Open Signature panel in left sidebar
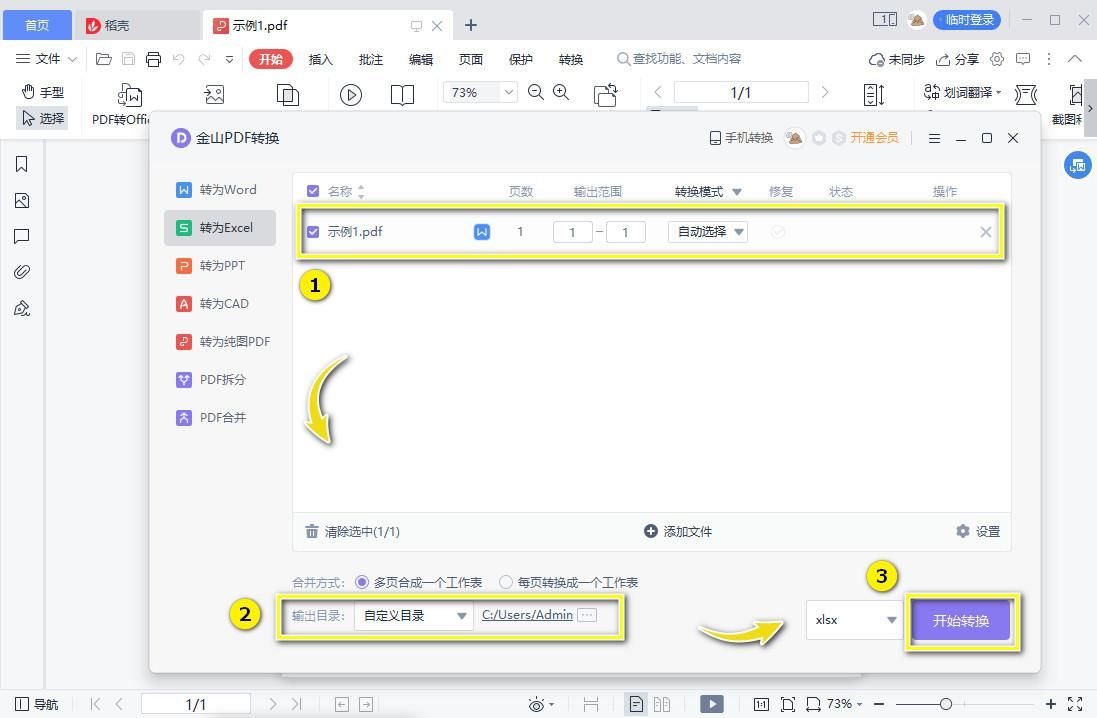The width and height of the screenshot is (1097, 718). tap(22, 308)
